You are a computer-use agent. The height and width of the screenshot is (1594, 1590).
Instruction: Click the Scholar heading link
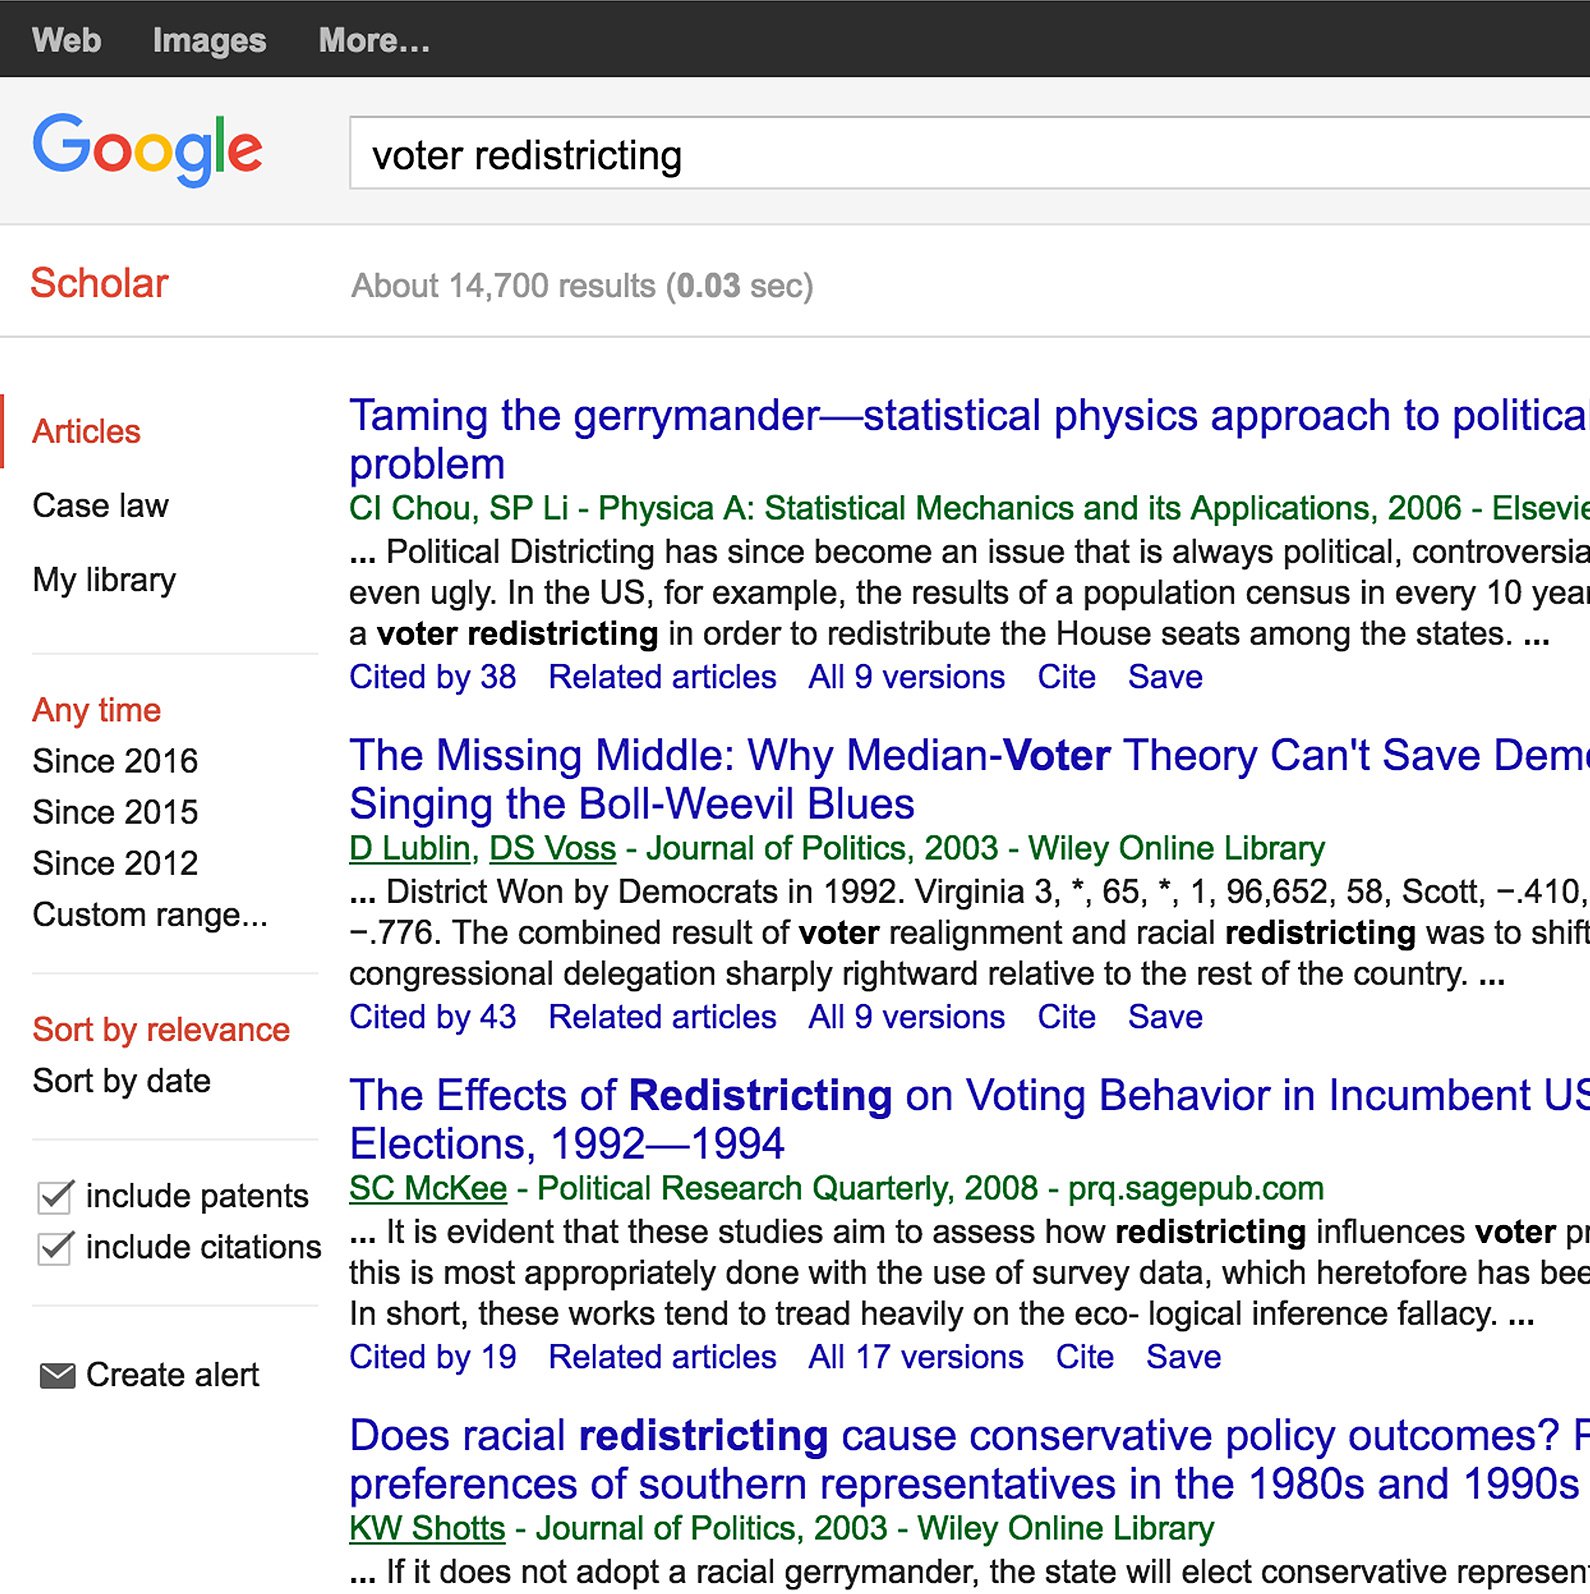tap(99, 283)
